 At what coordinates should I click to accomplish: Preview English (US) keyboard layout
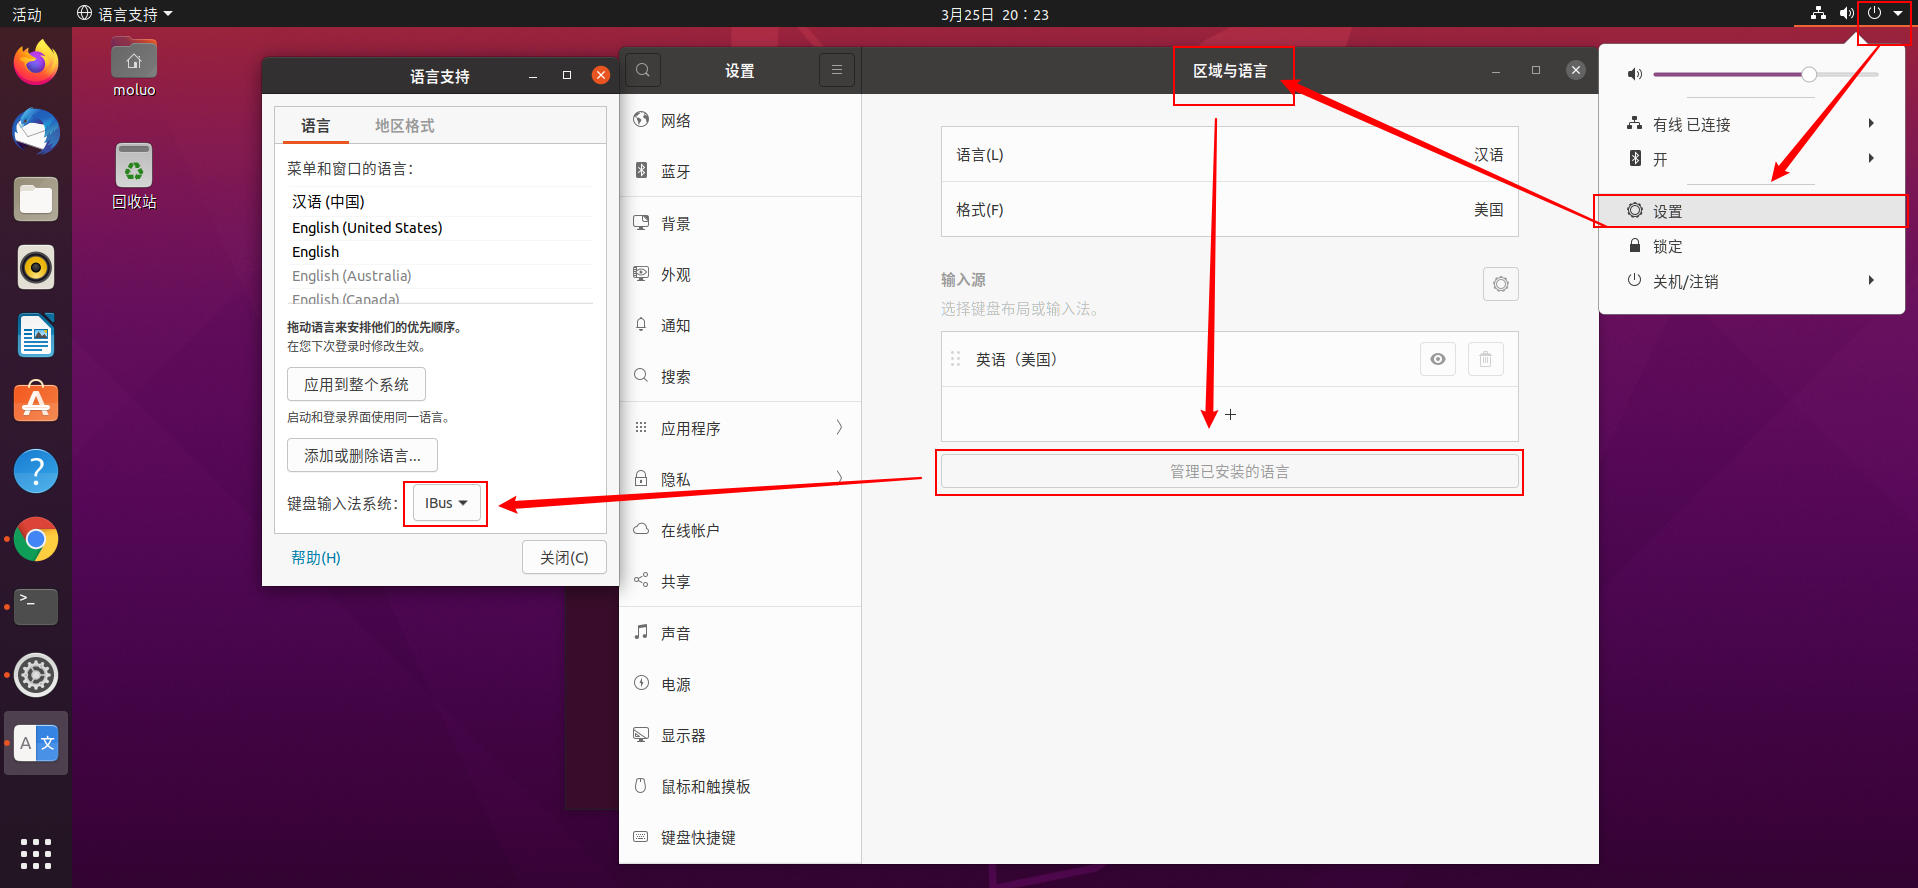1437,359
